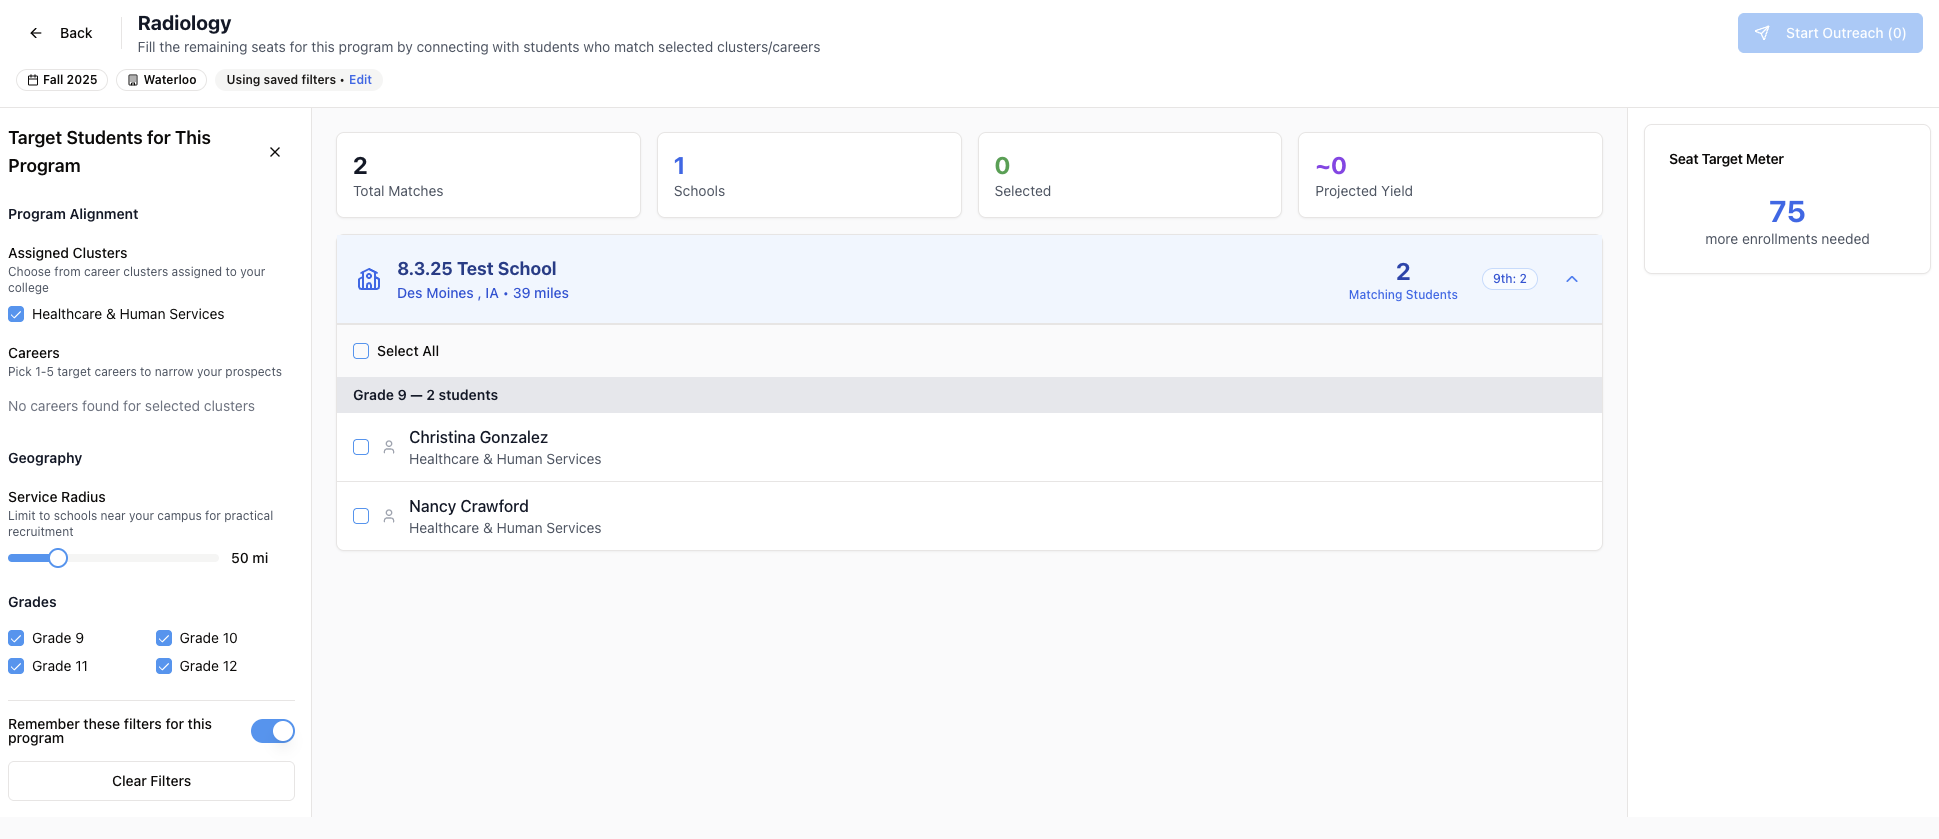Click the calendar icon on Fall 2025
Image resolution: width=1939 pixels, height=839 pixels.
[33, 80]
